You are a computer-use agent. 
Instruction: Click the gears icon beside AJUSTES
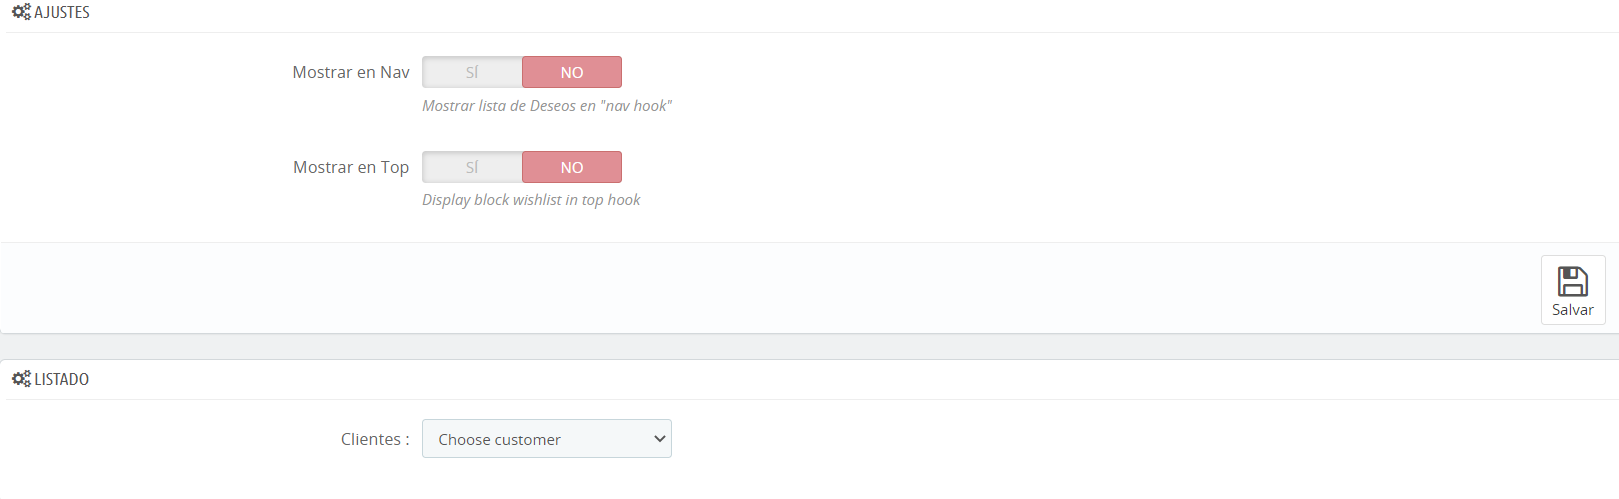21,12
